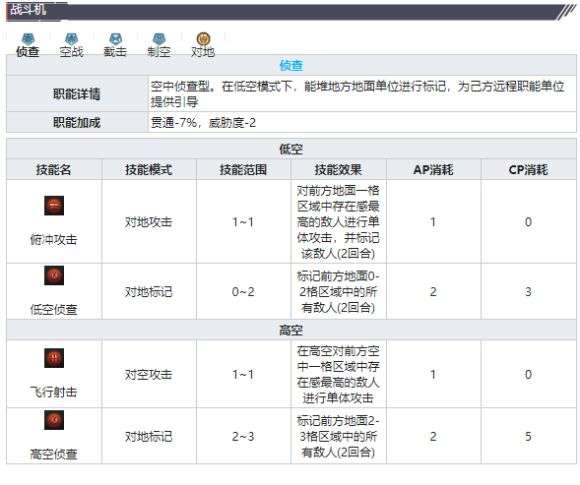Image resolution: width=580 pixels, height=485 pixels.
Task: Click the 战斗机 section header
Action: [x=28, y=9]
